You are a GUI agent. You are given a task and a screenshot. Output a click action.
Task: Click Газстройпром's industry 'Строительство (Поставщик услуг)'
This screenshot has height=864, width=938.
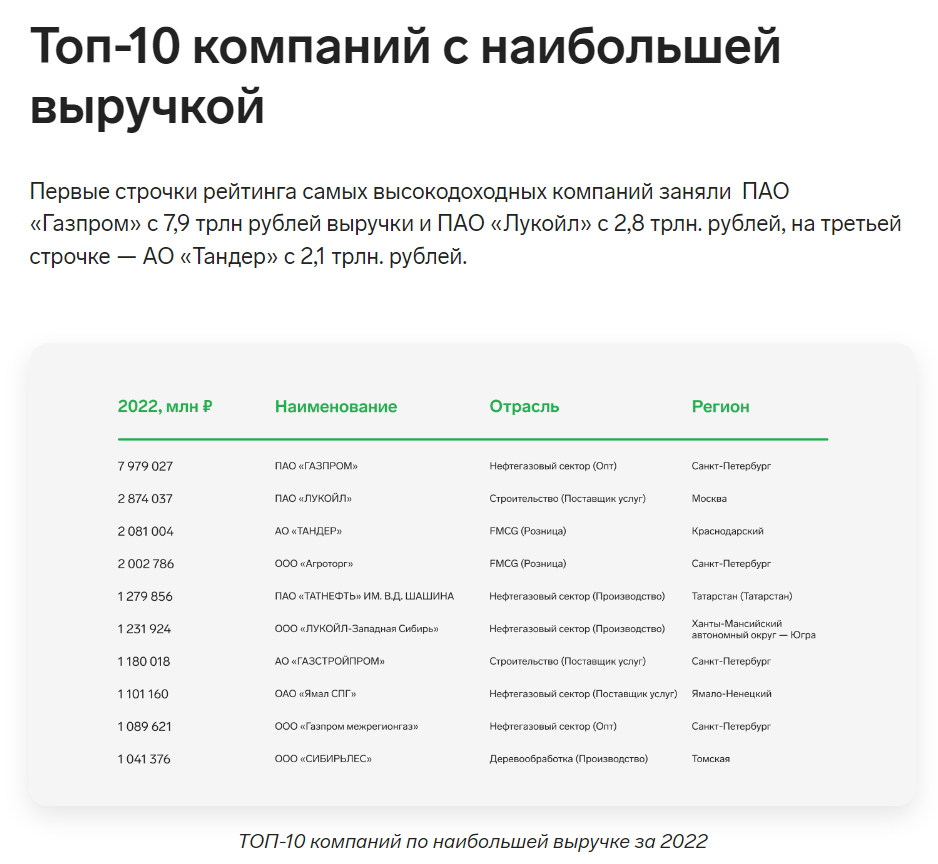tap(568, 662)
